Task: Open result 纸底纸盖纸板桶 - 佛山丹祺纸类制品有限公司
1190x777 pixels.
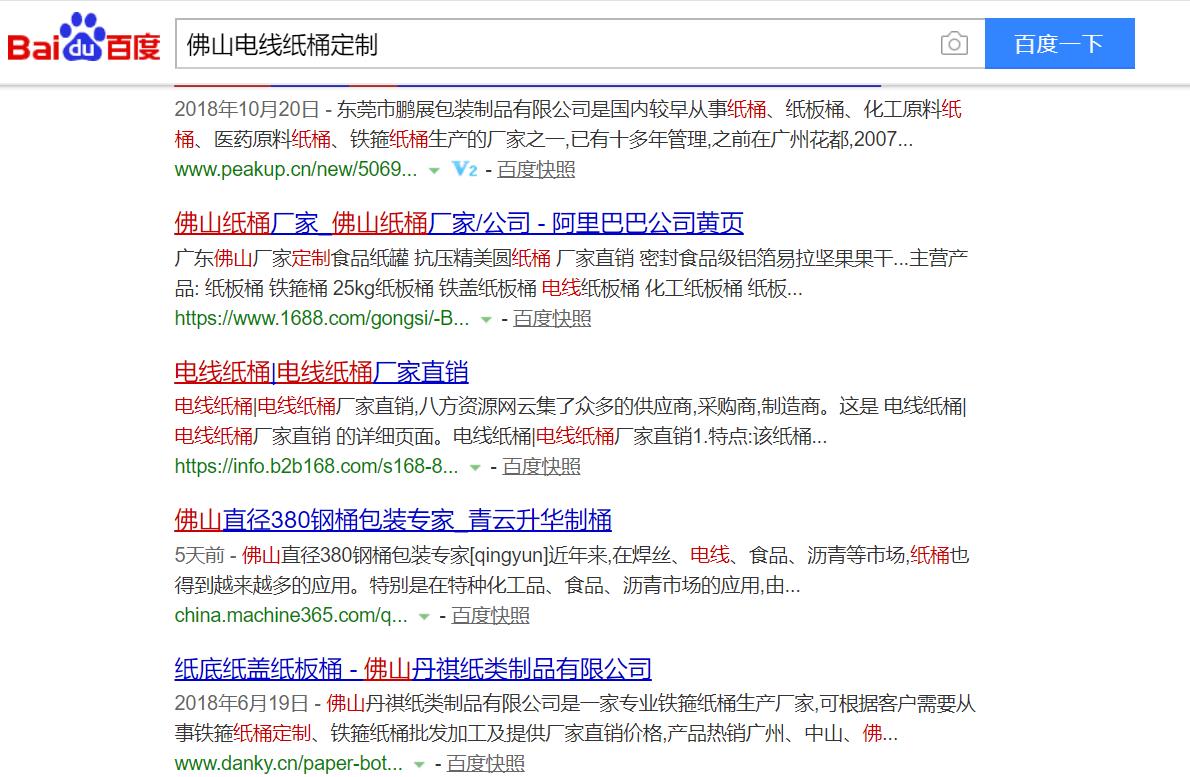Action: click(x=413, y=668)
